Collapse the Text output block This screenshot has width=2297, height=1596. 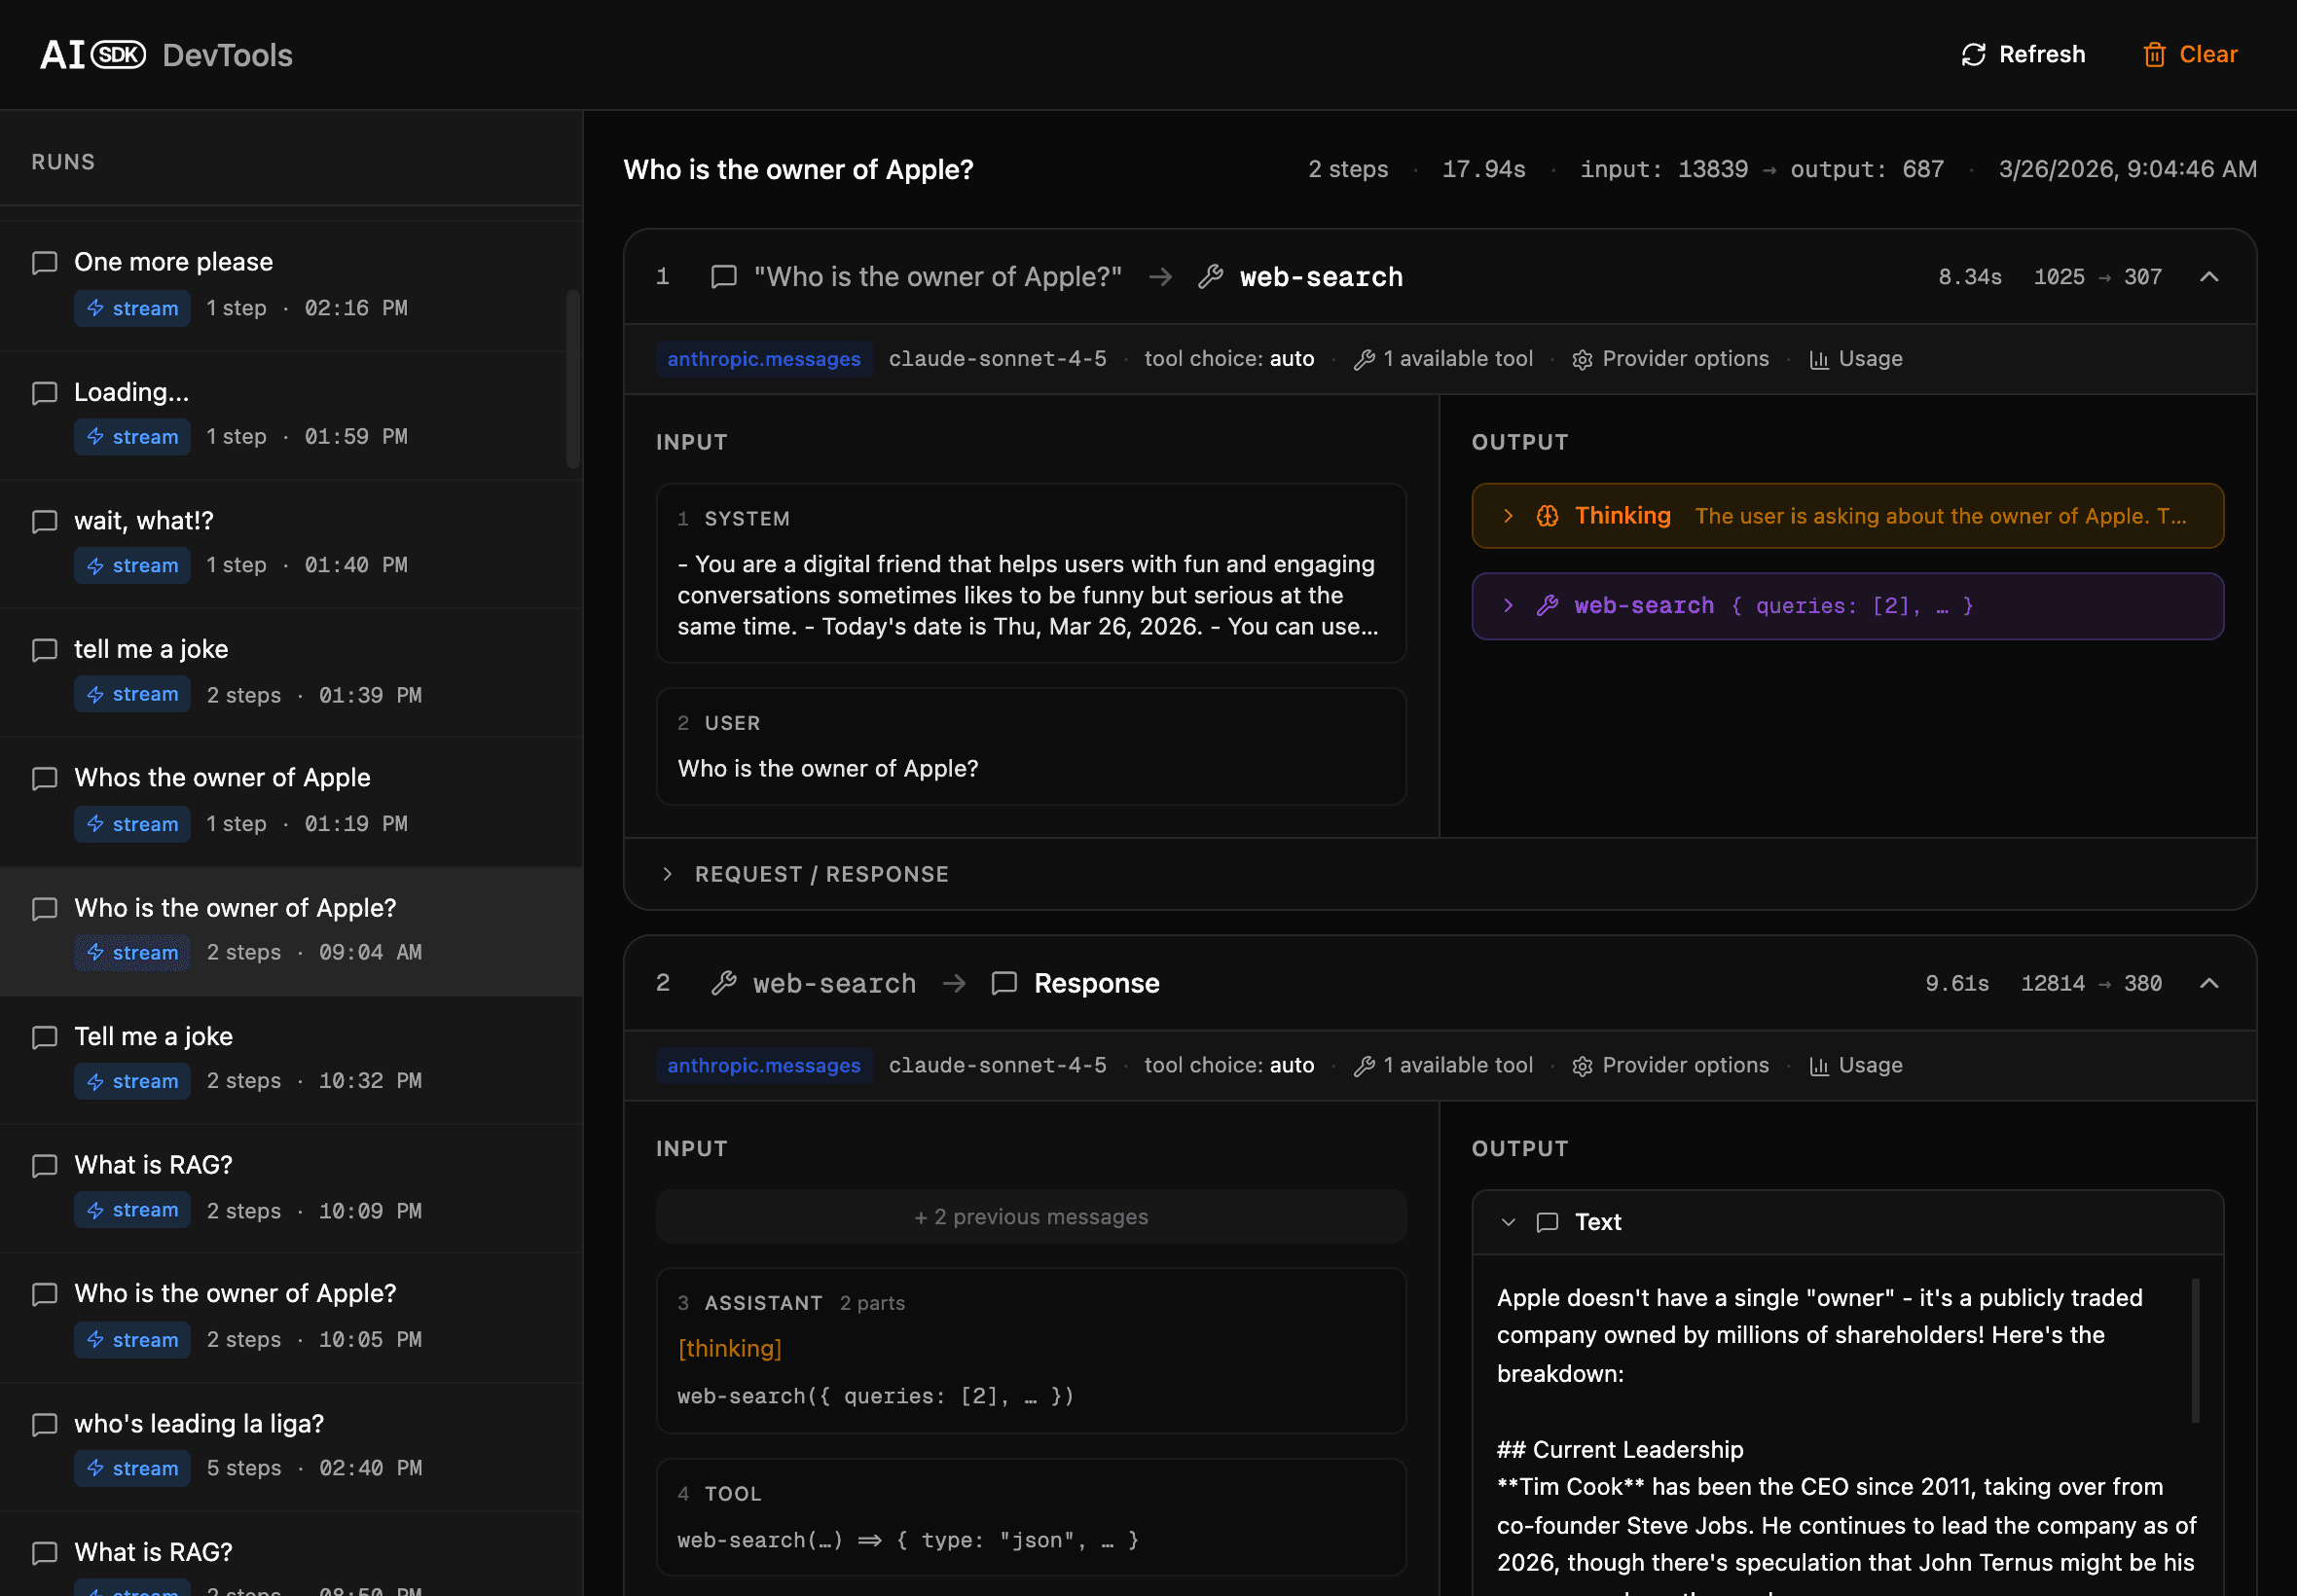(x=1508, y=1223)
